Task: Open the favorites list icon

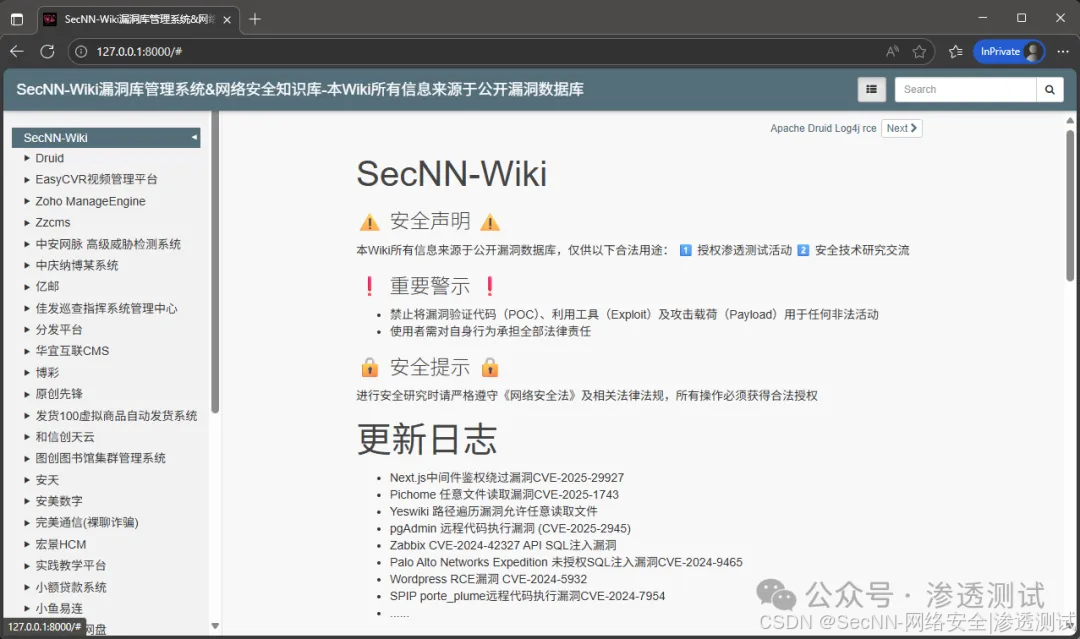Action: click(x=955, y=52)
